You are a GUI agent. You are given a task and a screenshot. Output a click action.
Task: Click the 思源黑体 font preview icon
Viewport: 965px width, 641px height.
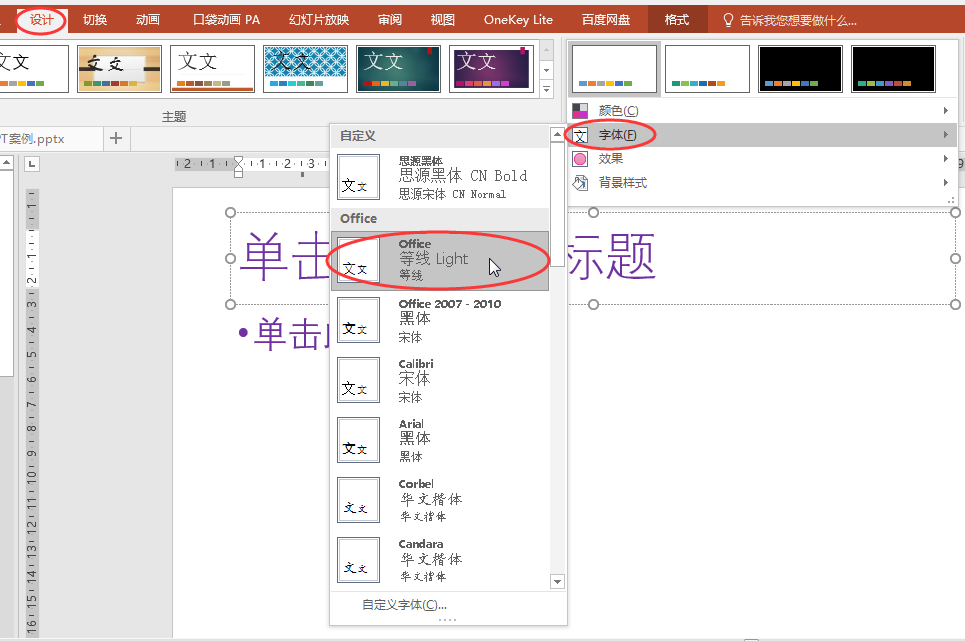click(358, 178)
